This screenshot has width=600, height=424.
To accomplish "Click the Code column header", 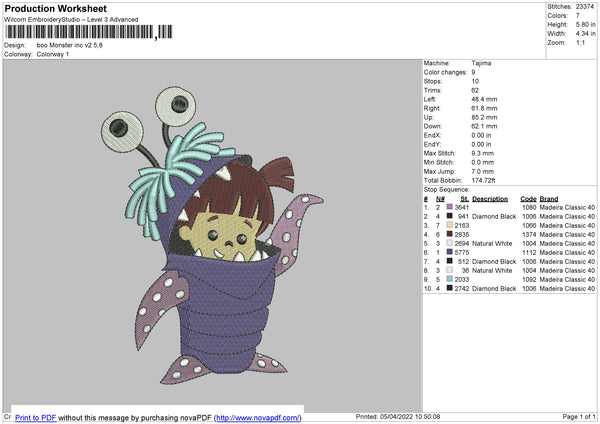I will [x=528, y=199].
